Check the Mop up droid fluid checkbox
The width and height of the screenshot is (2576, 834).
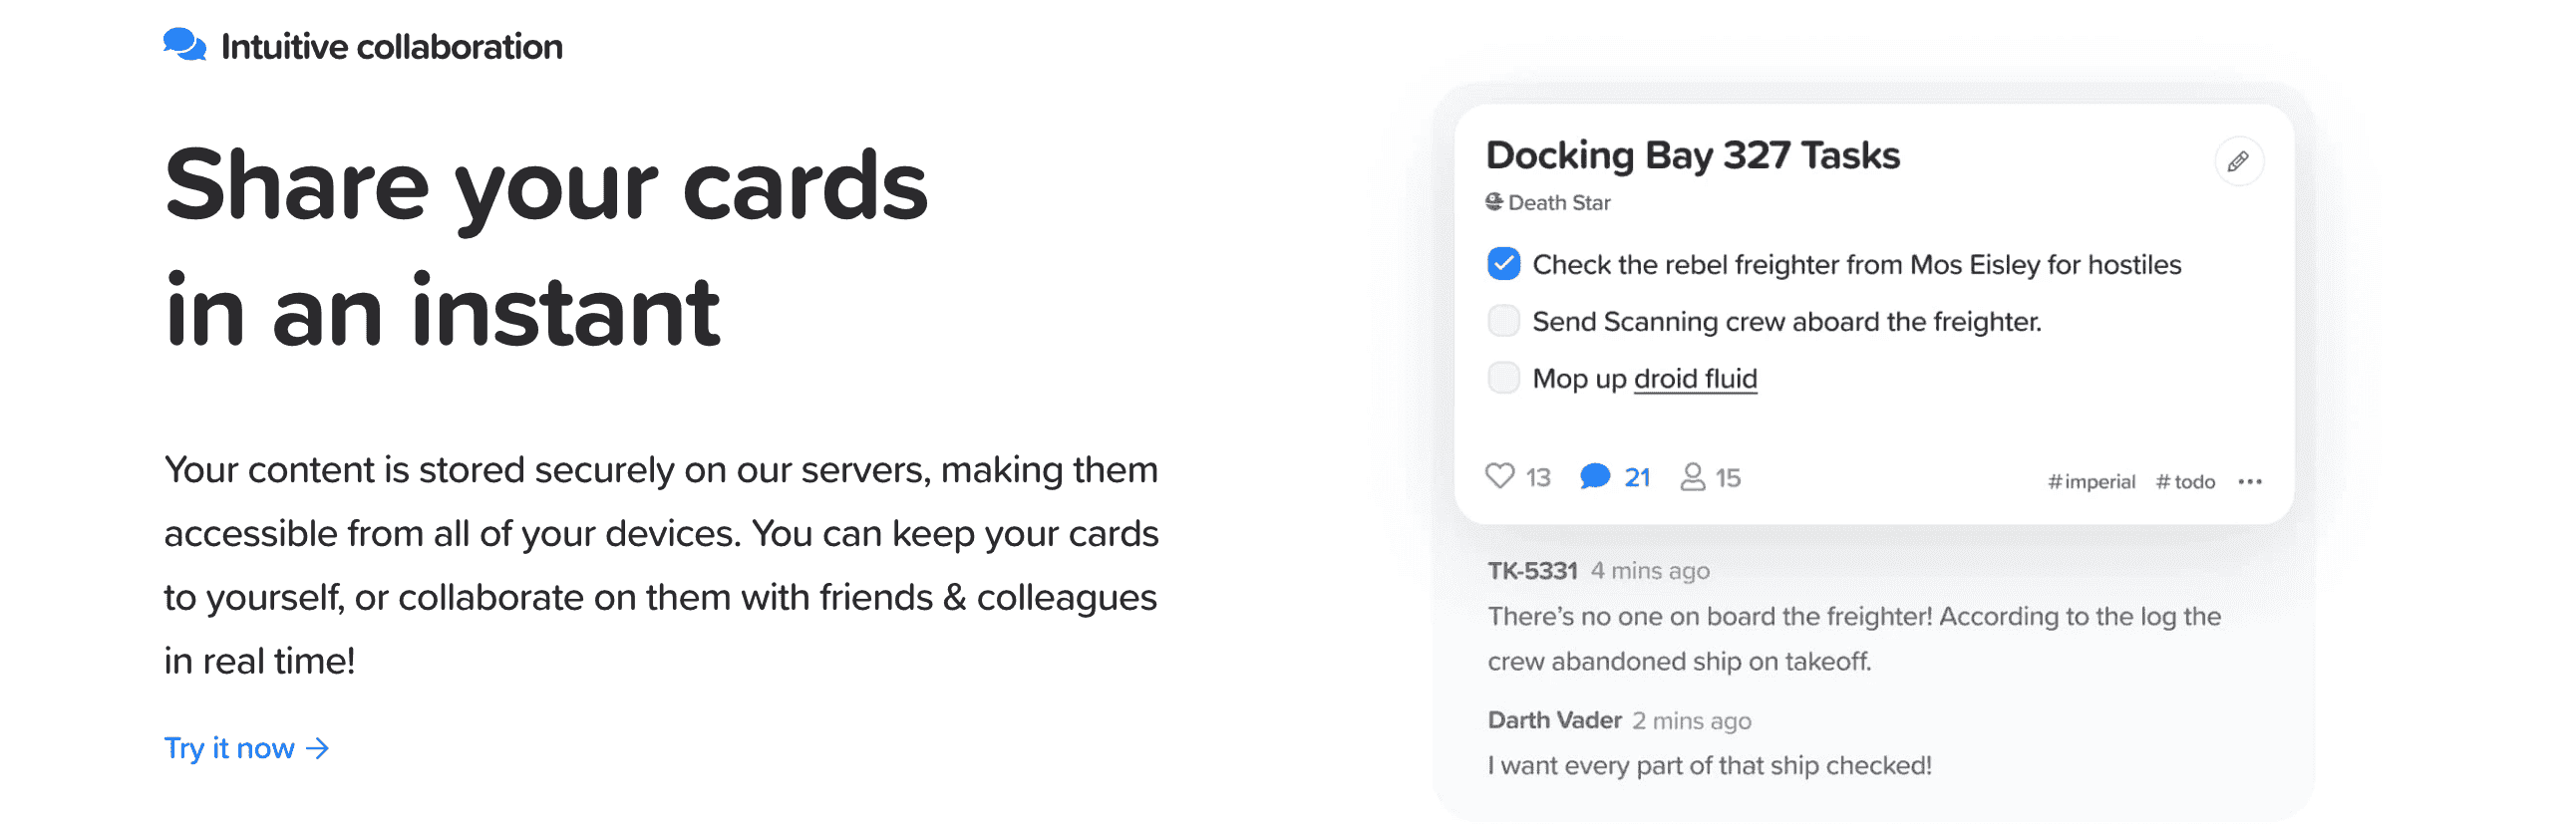[x=1503, y=378]
